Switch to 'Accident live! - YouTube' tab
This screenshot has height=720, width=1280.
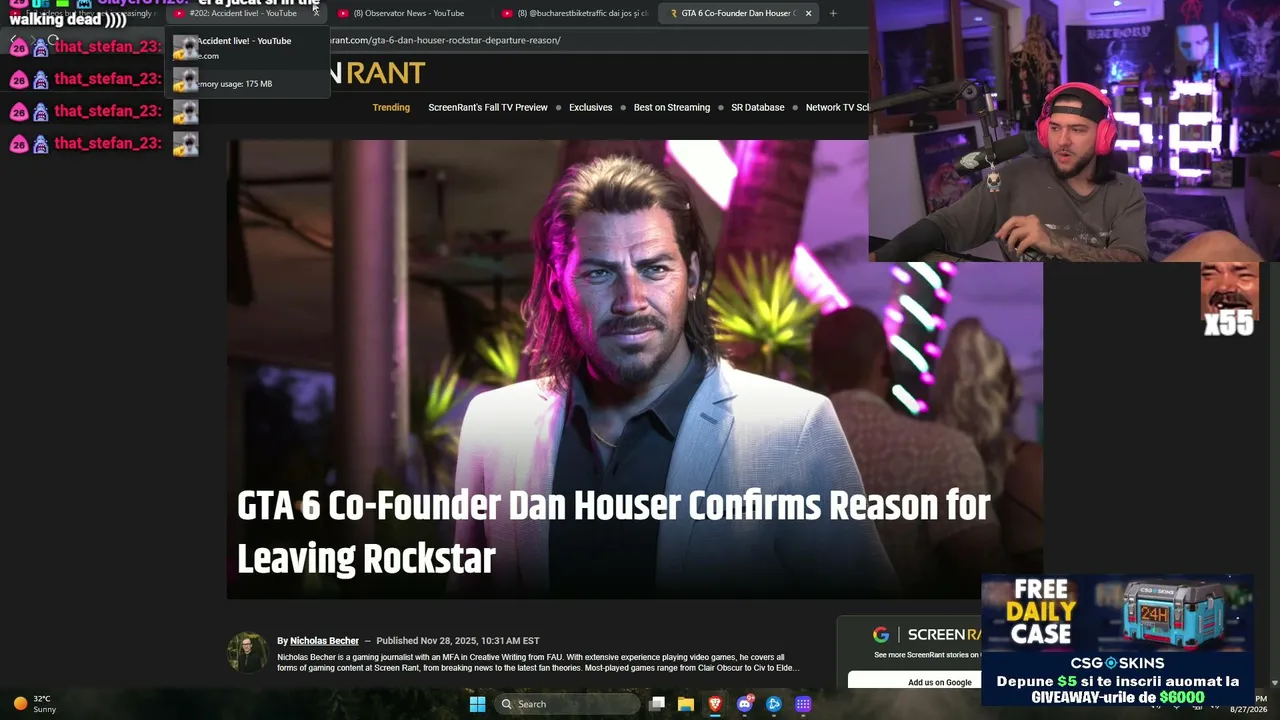(243, 13)
